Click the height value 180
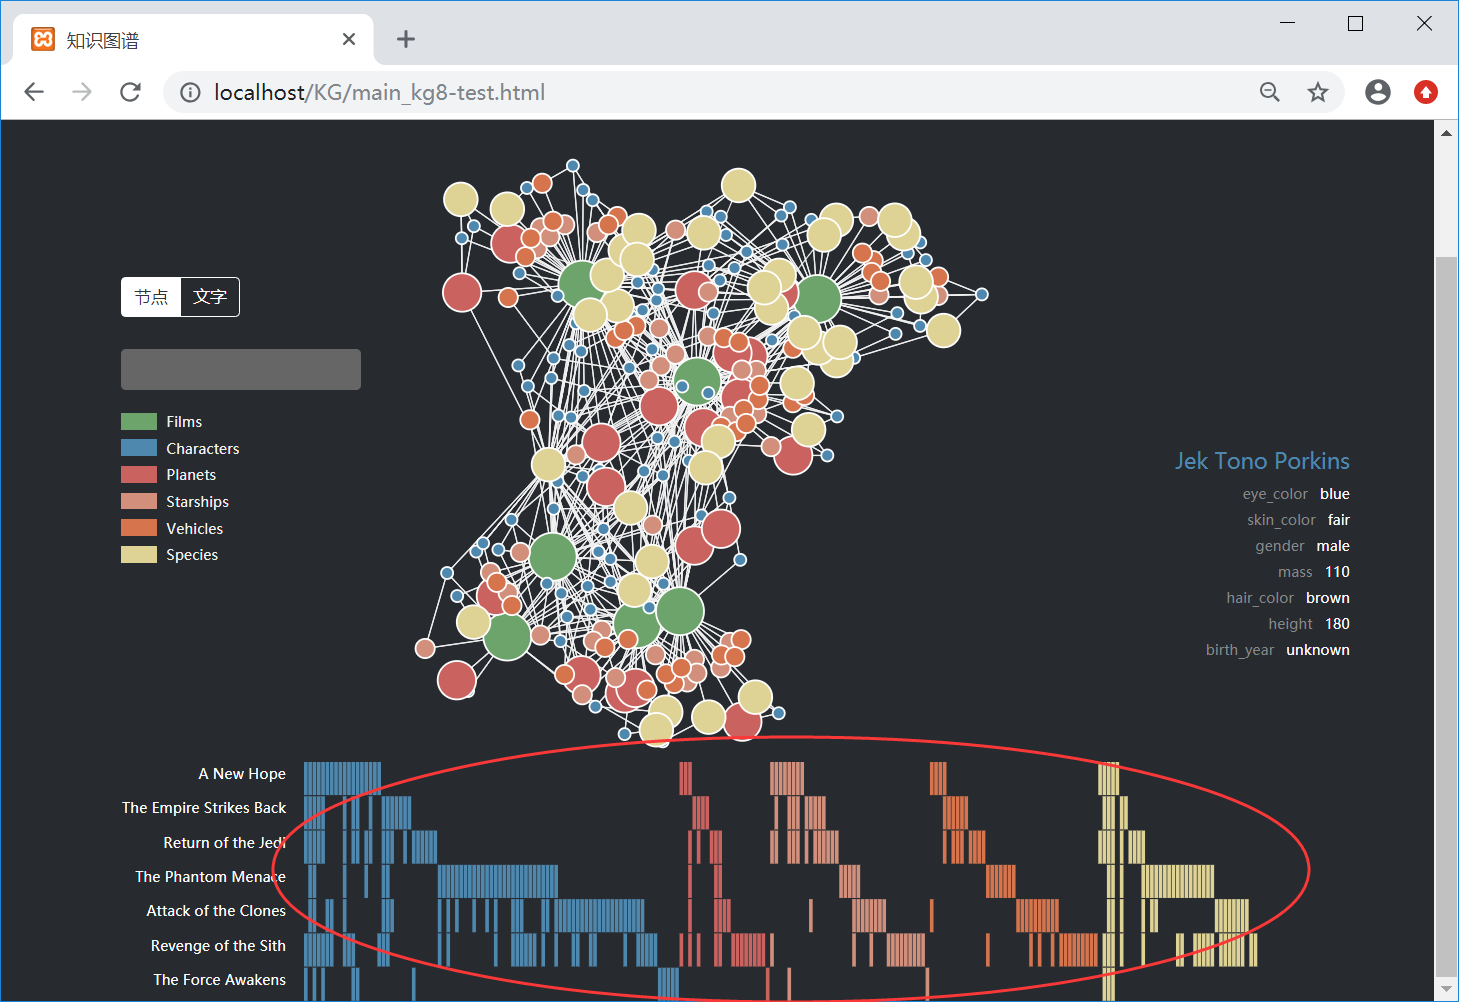 (x=1337, y=624)
